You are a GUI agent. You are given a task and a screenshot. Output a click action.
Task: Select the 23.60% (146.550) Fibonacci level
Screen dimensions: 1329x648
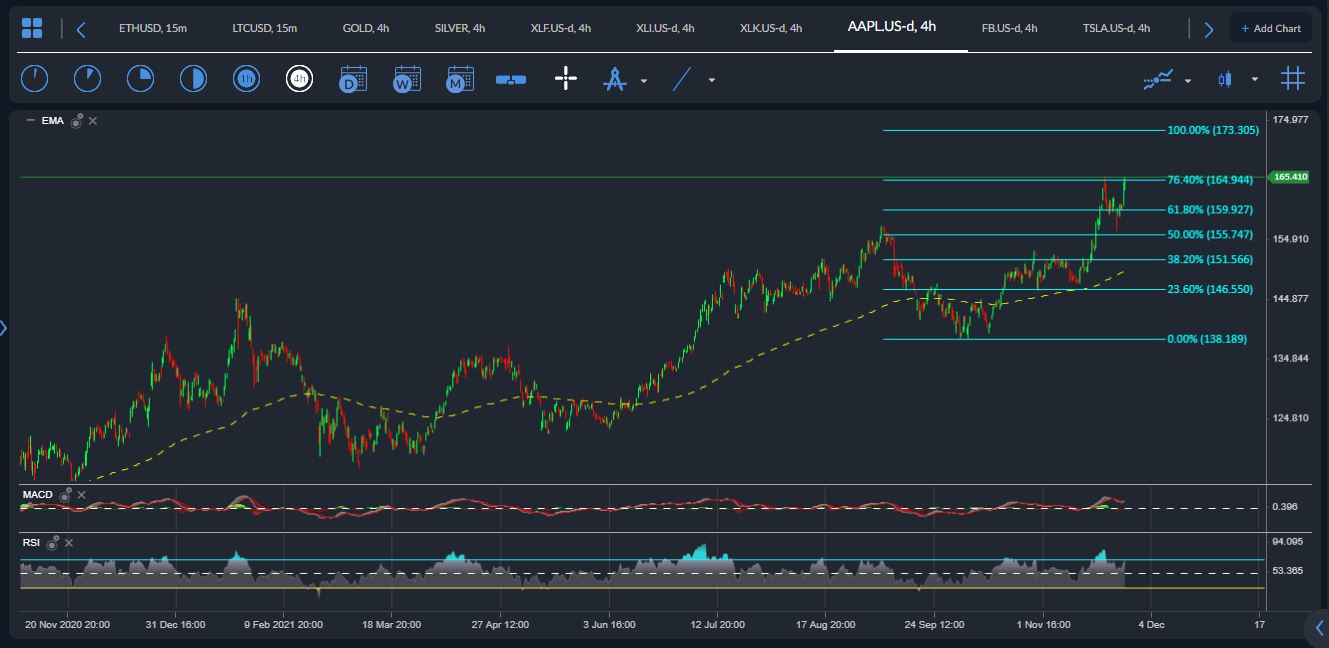point(1210,289)
